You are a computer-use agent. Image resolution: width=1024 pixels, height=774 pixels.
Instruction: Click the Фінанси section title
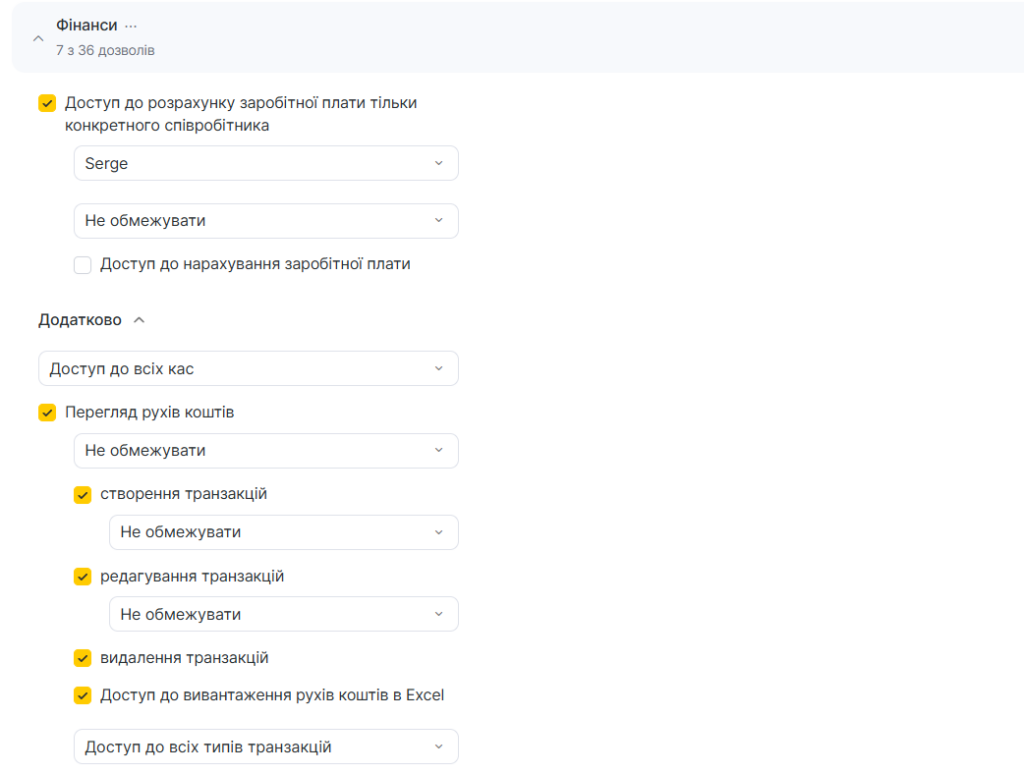coord(87,25)
